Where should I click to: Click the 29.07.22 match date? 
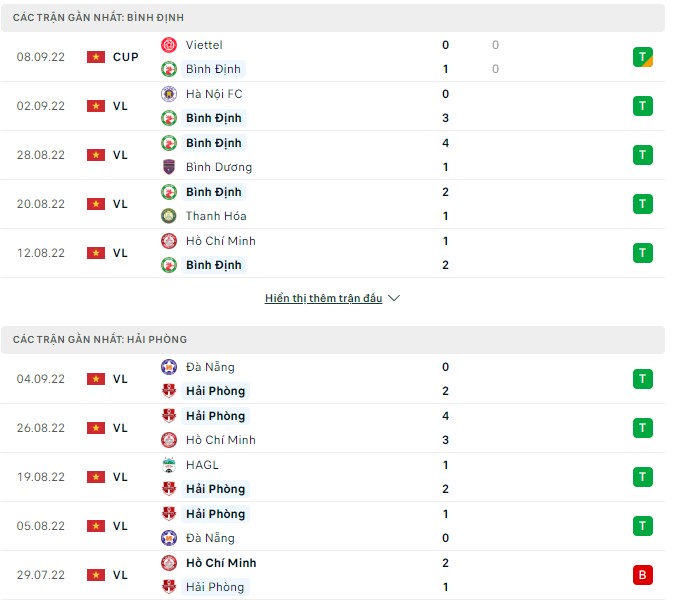pyautogui.click(x=41, y=575)
